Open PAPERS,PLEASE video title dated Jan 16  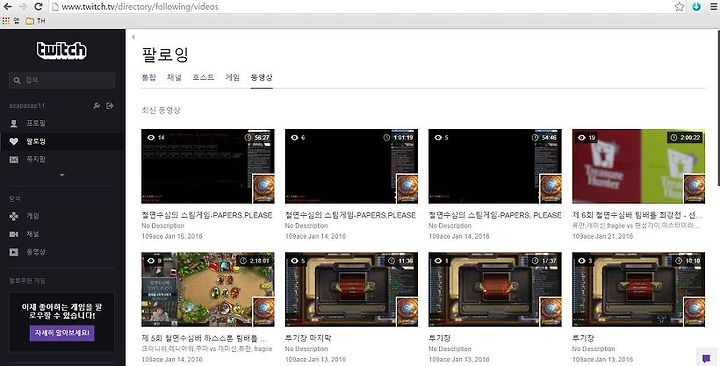[x=207, y=215]
